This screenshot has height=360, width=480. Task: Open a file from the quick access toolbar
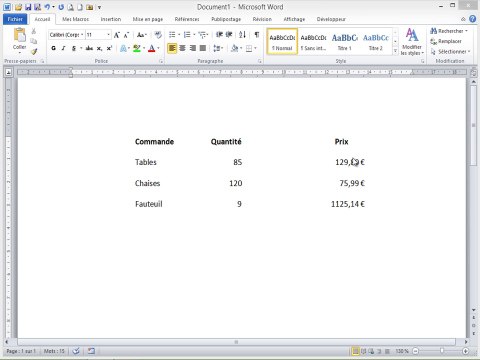[19, 7]
